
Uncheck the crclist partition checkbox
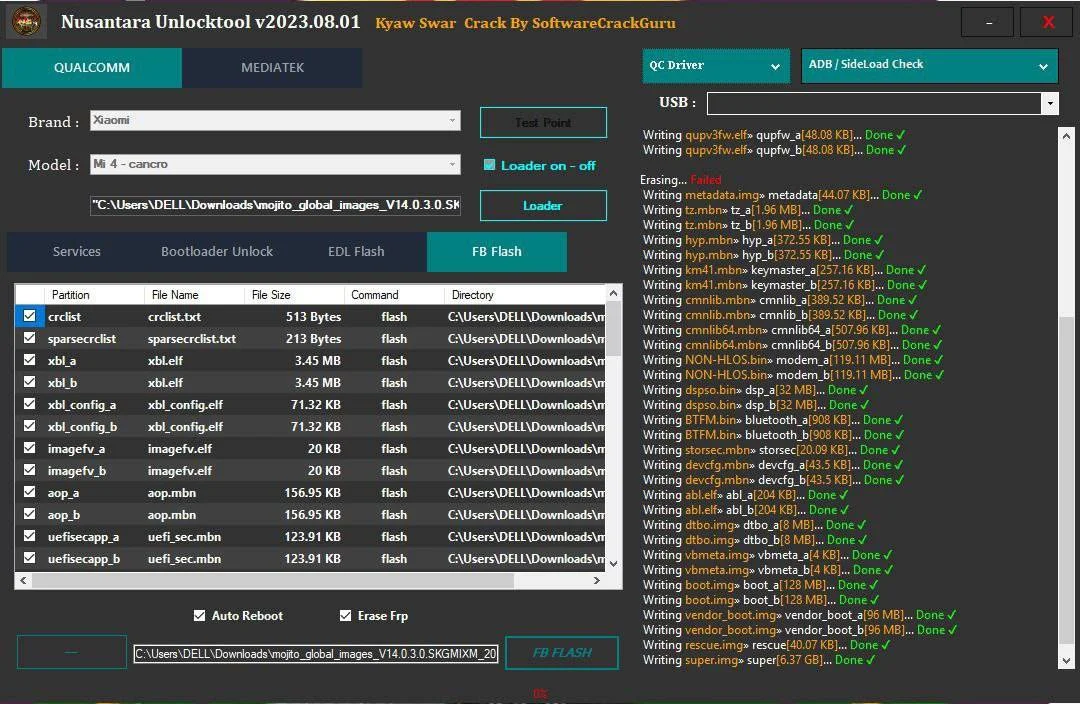29,315
